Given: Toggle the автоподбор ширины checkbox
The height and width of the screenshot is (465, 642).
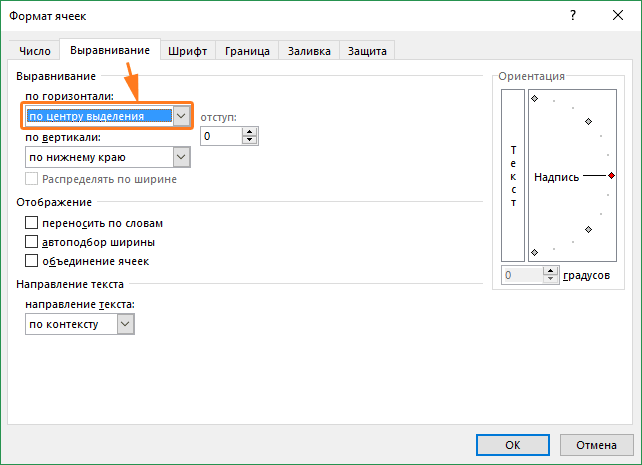Looking at the screenshot, I should point(32,242).
